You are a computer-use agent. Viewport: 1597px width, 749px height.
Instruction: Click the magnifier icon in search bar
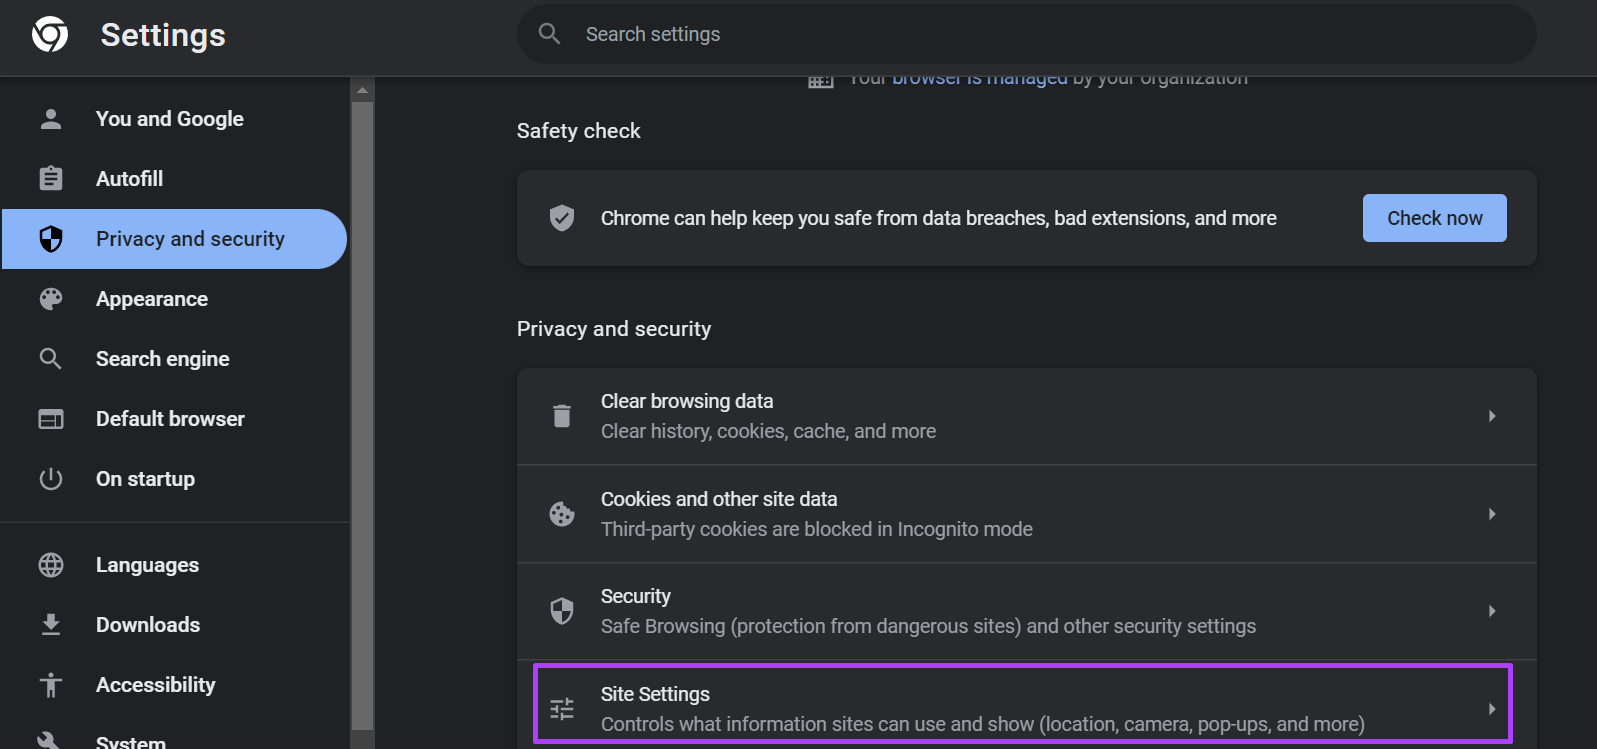coord(549,34)
